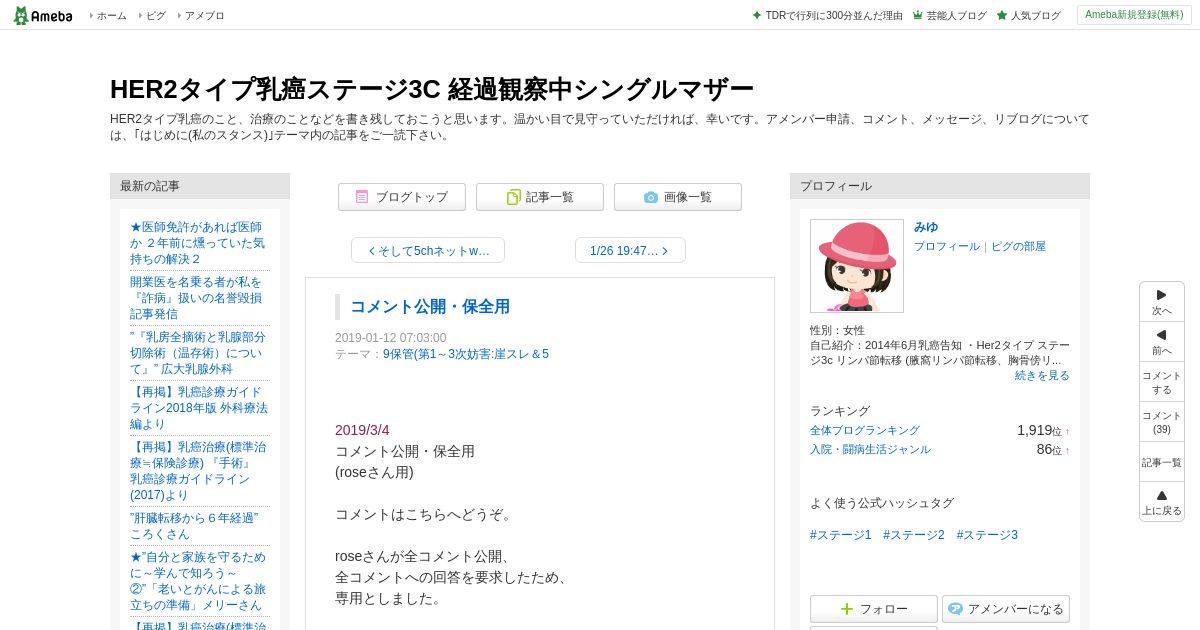1200x630 pixels.
Task: Click the アメンバーになる button
Action: coord(1006,609)
